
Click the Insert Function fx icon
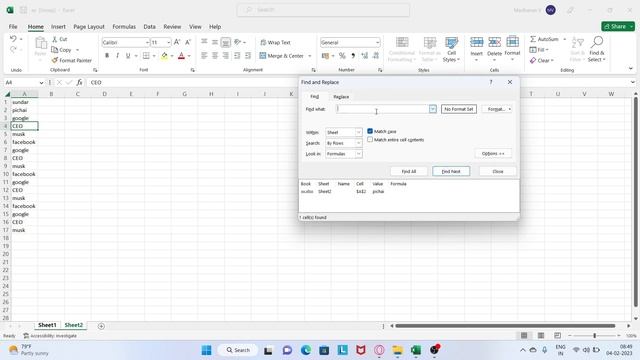tap(79, 82)
